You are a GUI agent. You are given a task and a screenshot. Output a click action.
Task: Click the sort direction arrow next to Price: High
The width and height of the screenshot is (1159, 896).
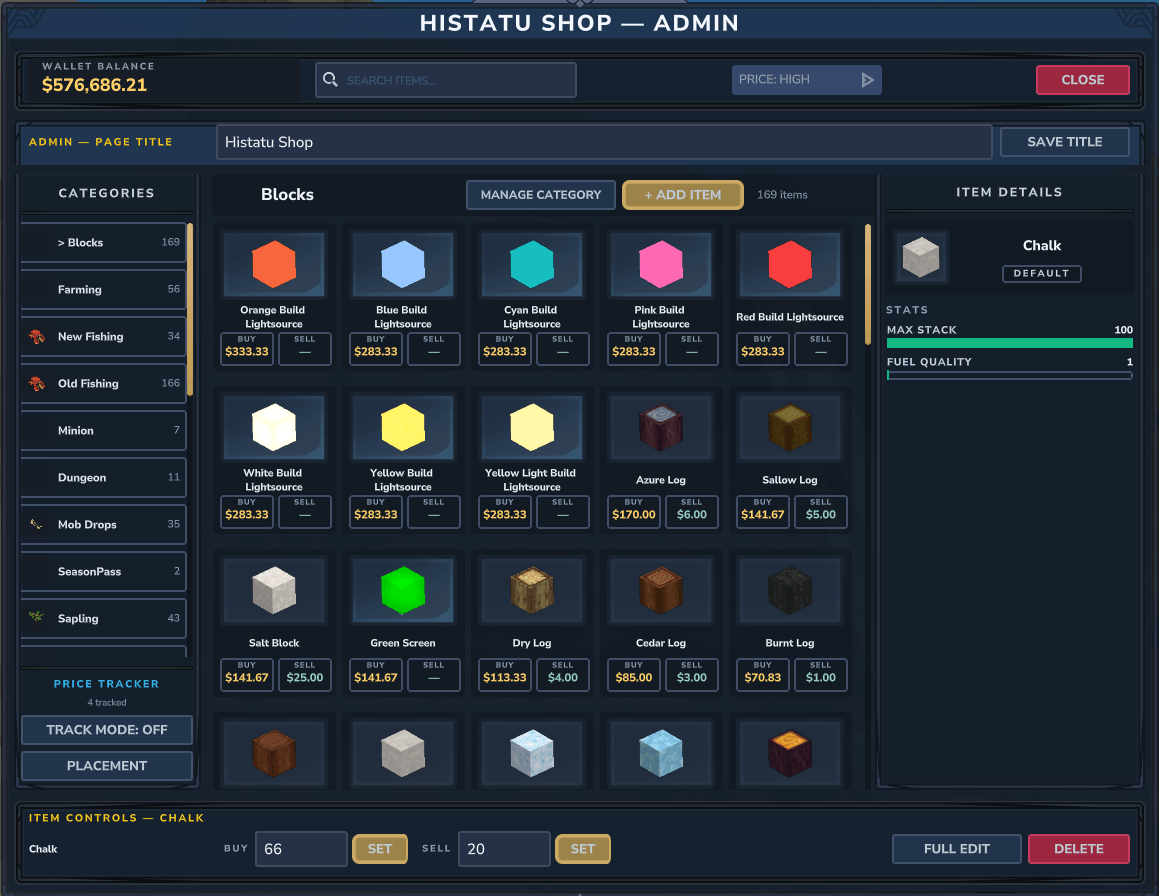[868, 80]
